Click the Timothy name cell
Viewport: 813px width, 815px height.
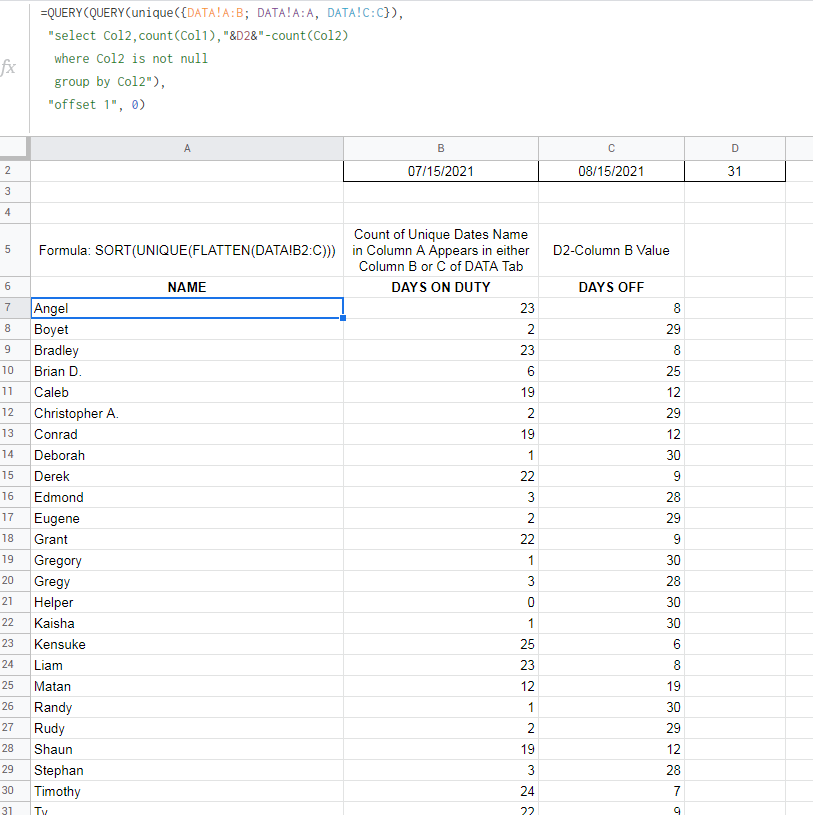coord(187,791)
